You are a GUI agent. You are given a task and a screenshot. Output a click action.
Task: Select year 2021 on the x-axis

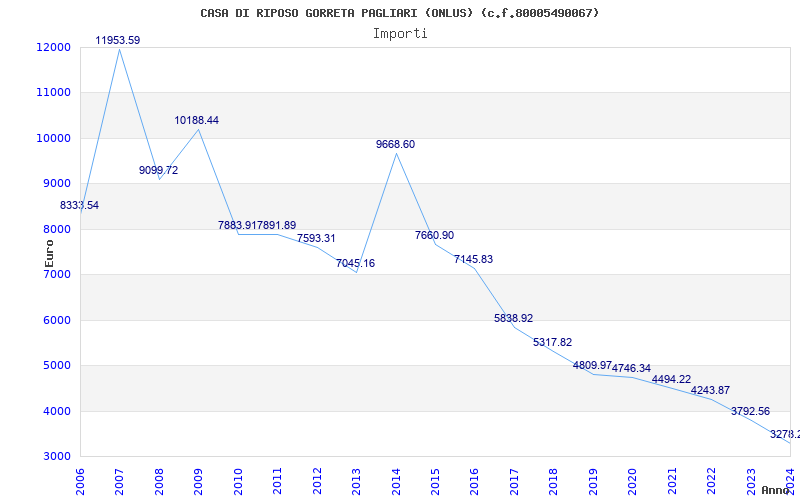point(672,481)
